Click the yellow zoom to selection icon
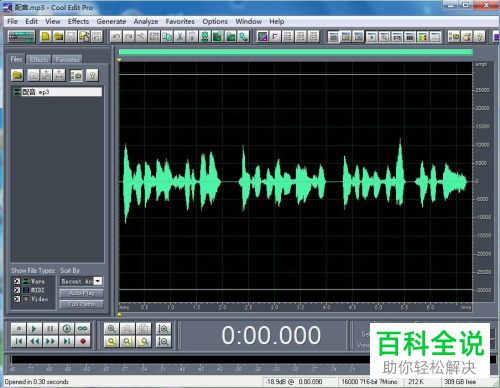Image resolution: width=500 pixels, height=388 pixels. [111, 341]
